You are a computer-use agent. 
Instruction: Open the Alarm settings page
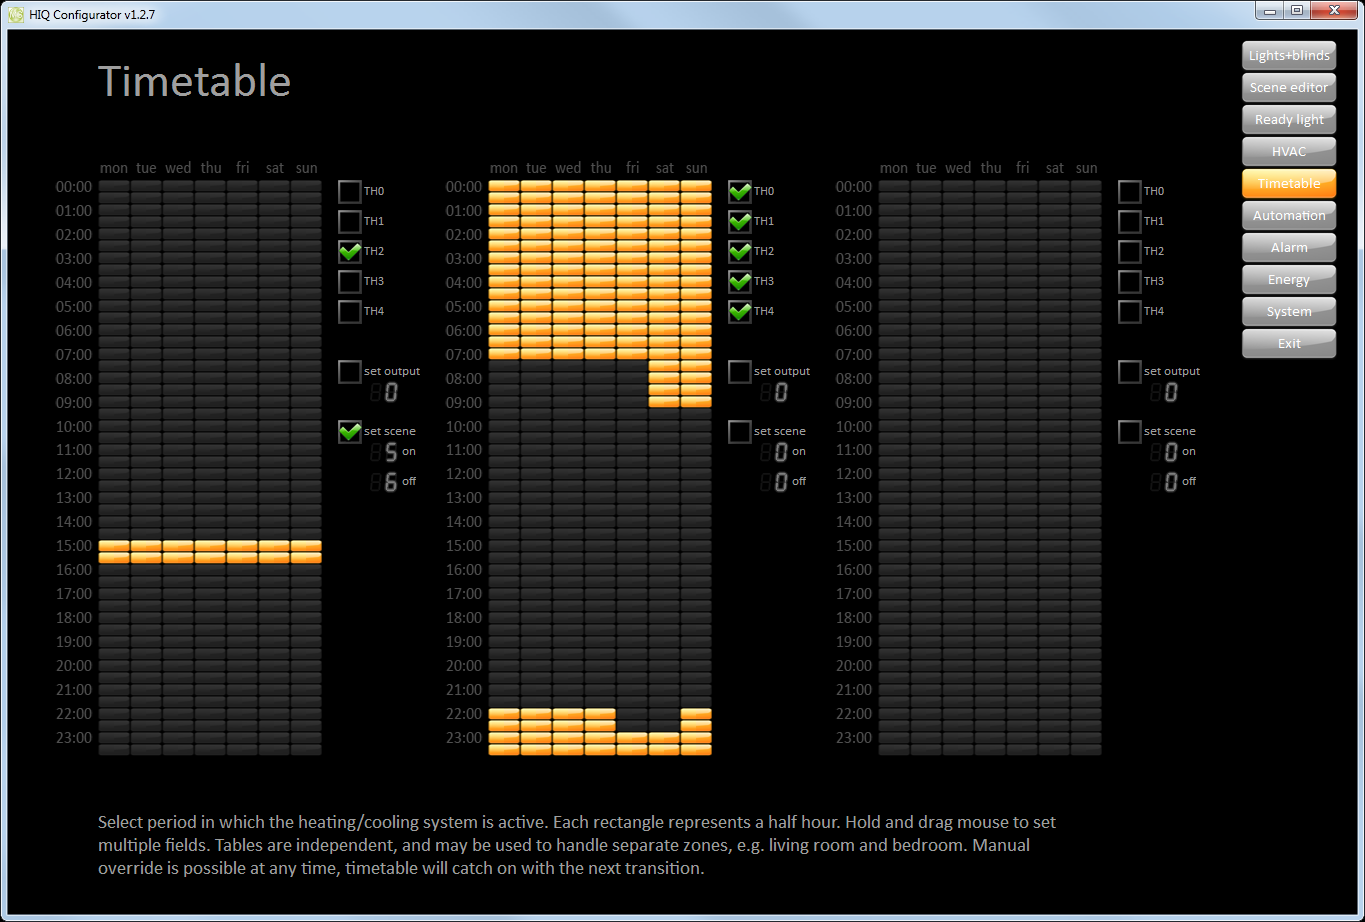tap(1288, 248)
